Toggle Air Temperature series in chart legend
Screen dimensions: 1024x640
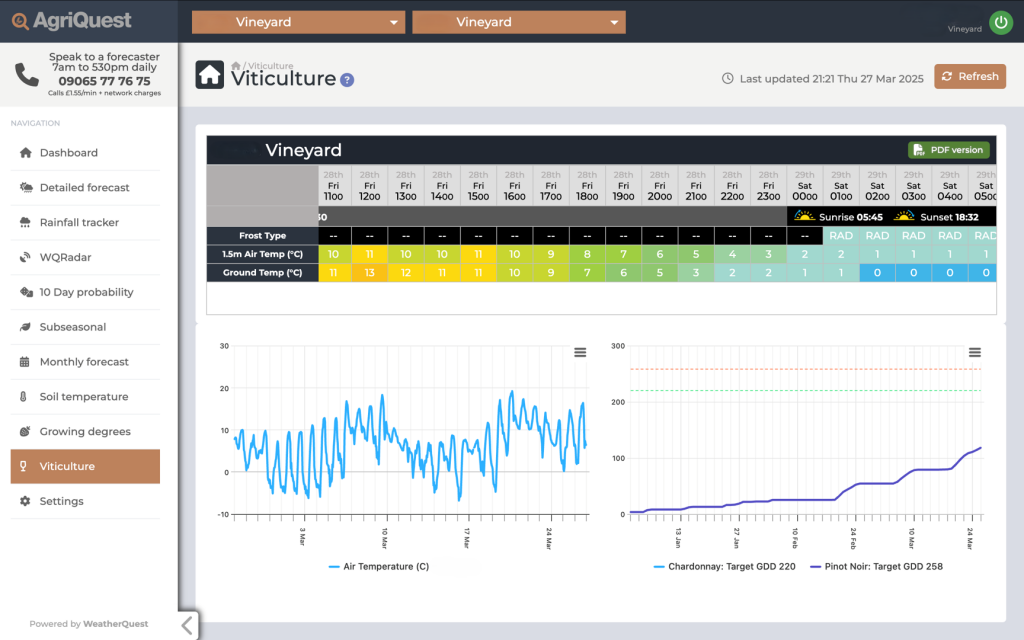378,566
